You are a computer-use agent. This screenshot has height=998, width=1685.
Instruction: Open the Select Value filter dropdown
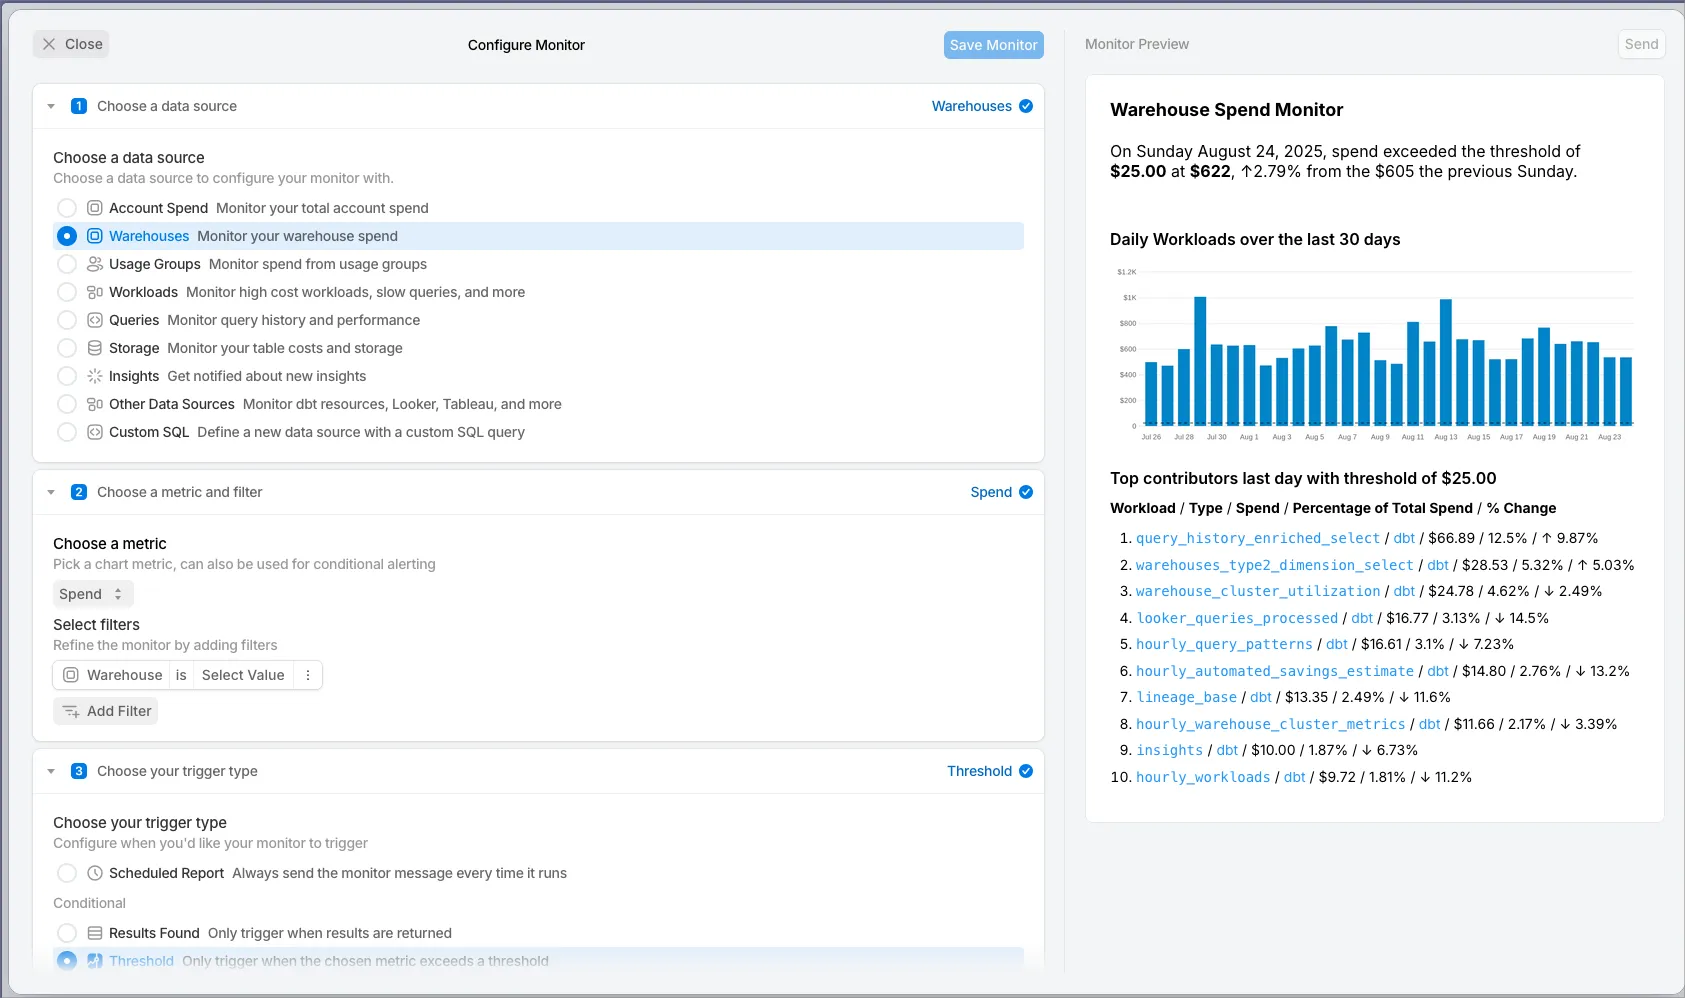coord(243,675)
